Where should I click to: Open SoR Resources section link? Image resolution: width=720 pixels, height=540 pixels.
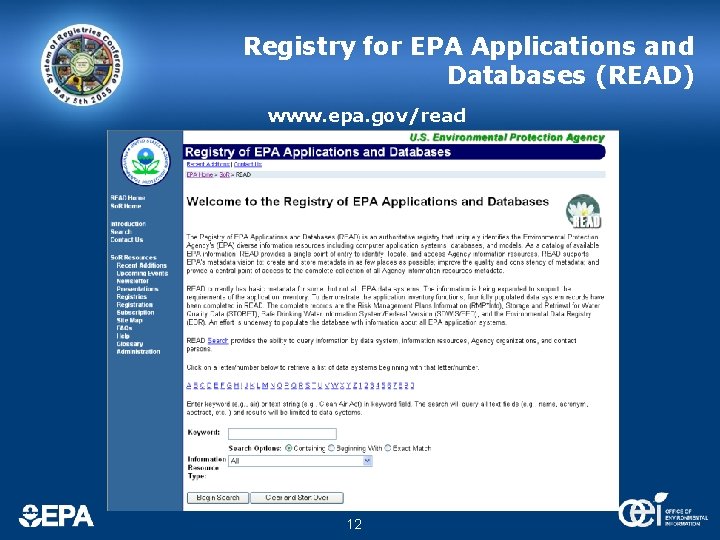133,258
